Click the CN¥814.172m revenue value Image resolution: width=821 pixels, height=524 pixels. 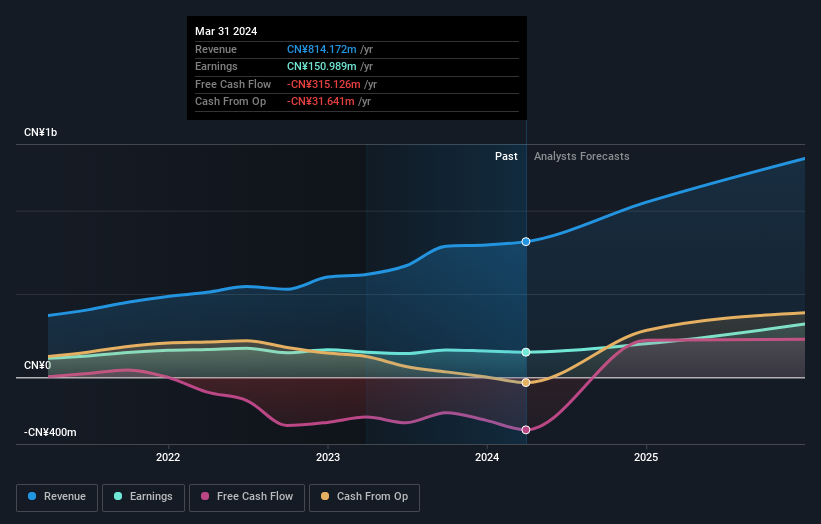click(x=321, y=49)
